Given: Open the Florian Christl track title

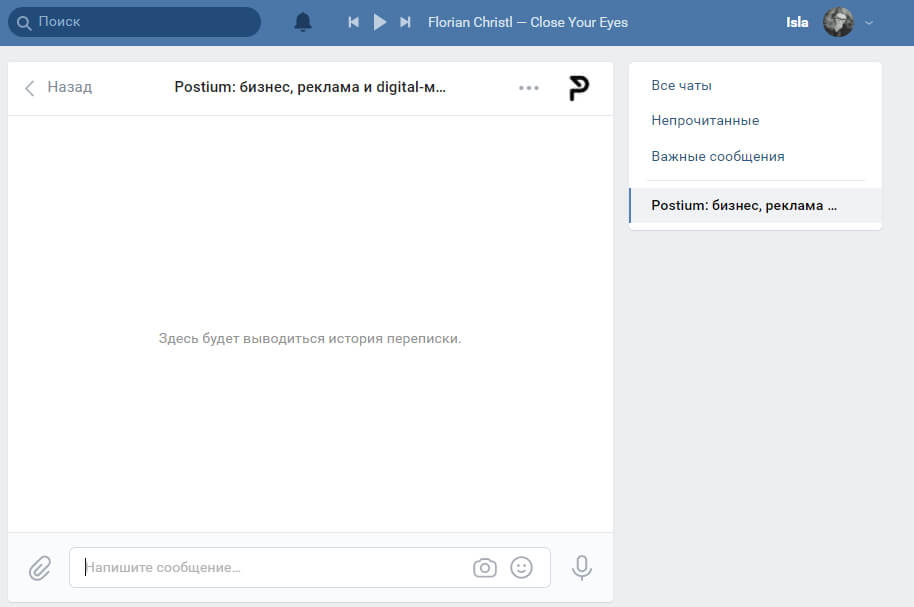Looking at the screenshot, I should click(527, 22).
